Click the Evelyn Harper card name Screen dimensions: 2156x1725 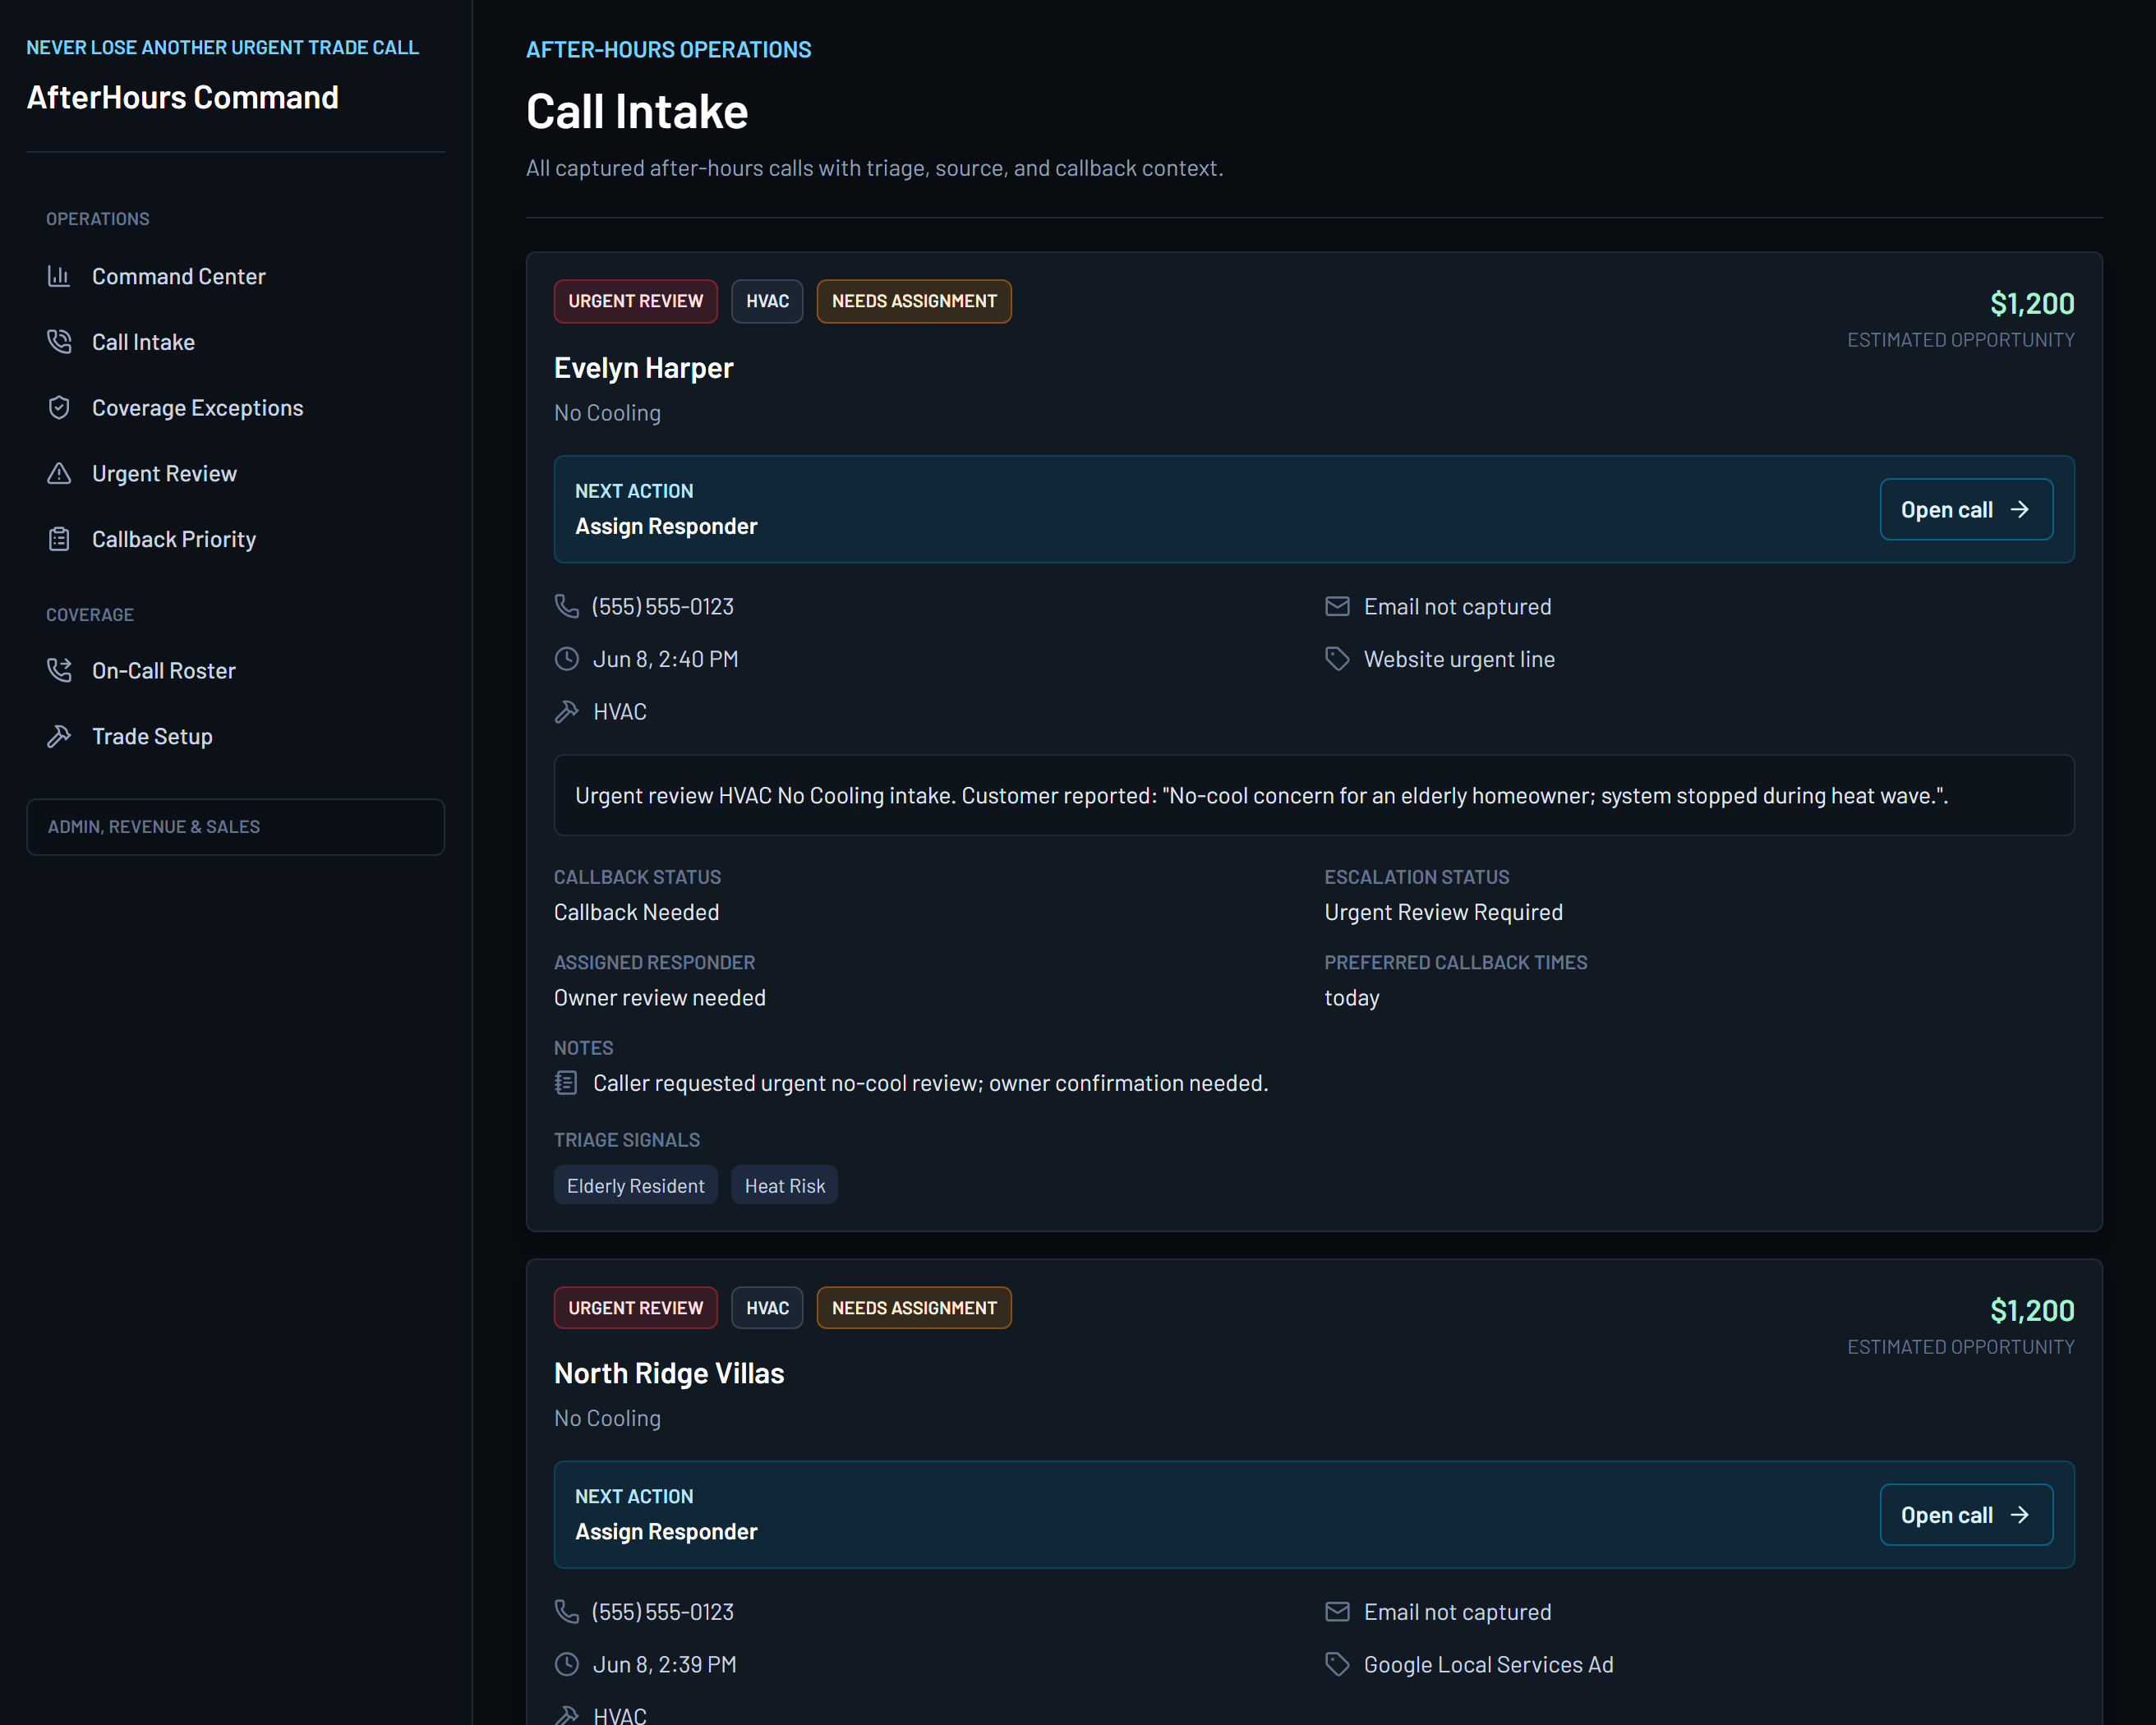tap(643, 368)
